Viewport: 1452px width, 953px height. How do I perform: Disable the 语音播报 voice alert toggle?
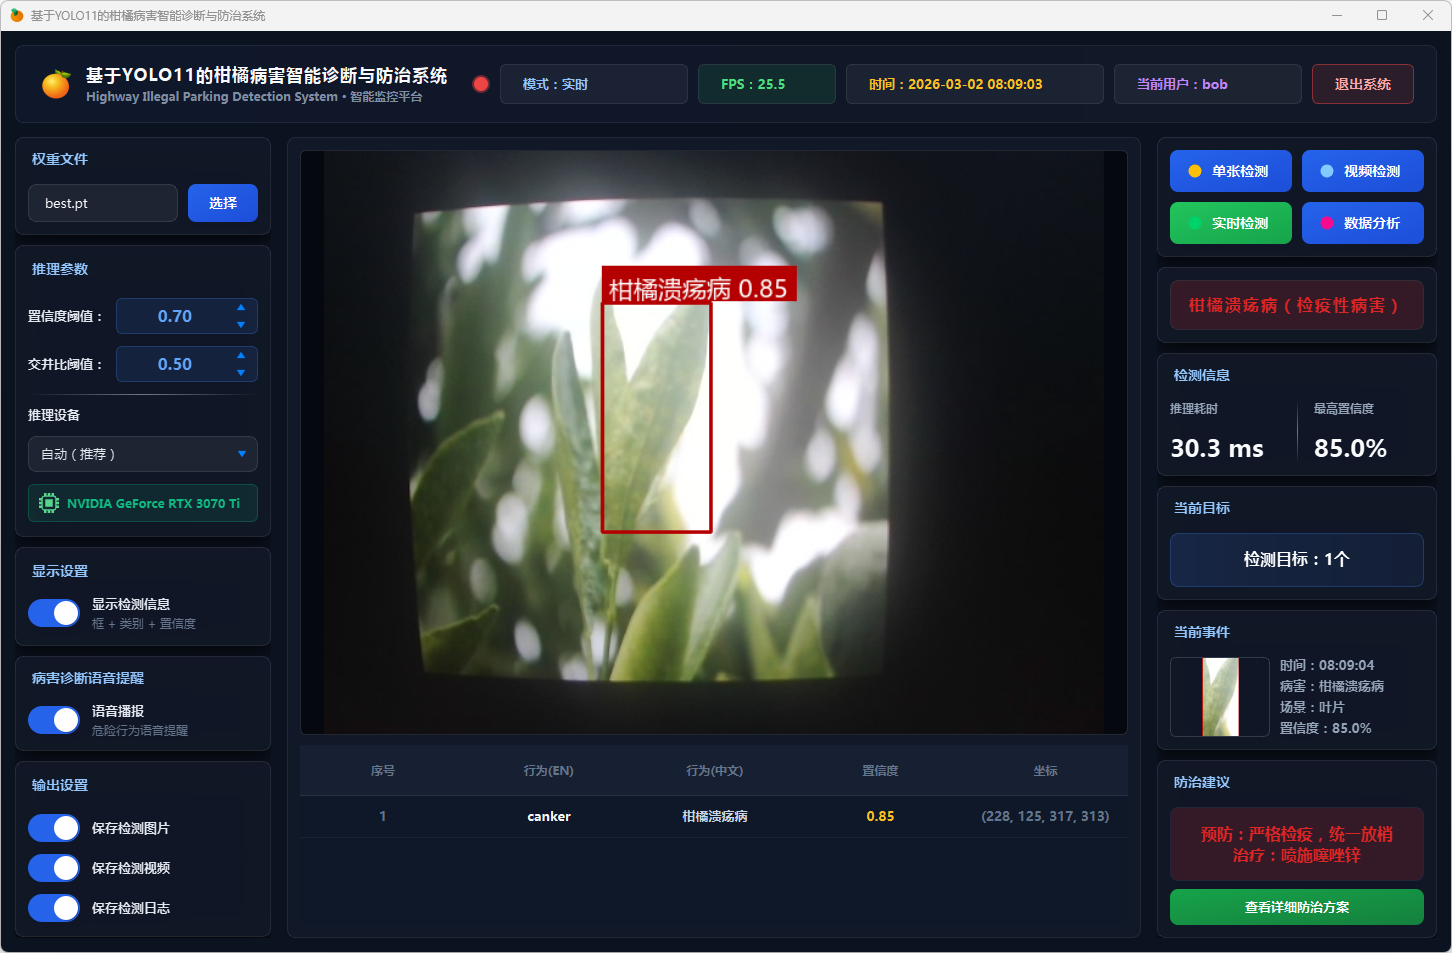coord(54,720)
